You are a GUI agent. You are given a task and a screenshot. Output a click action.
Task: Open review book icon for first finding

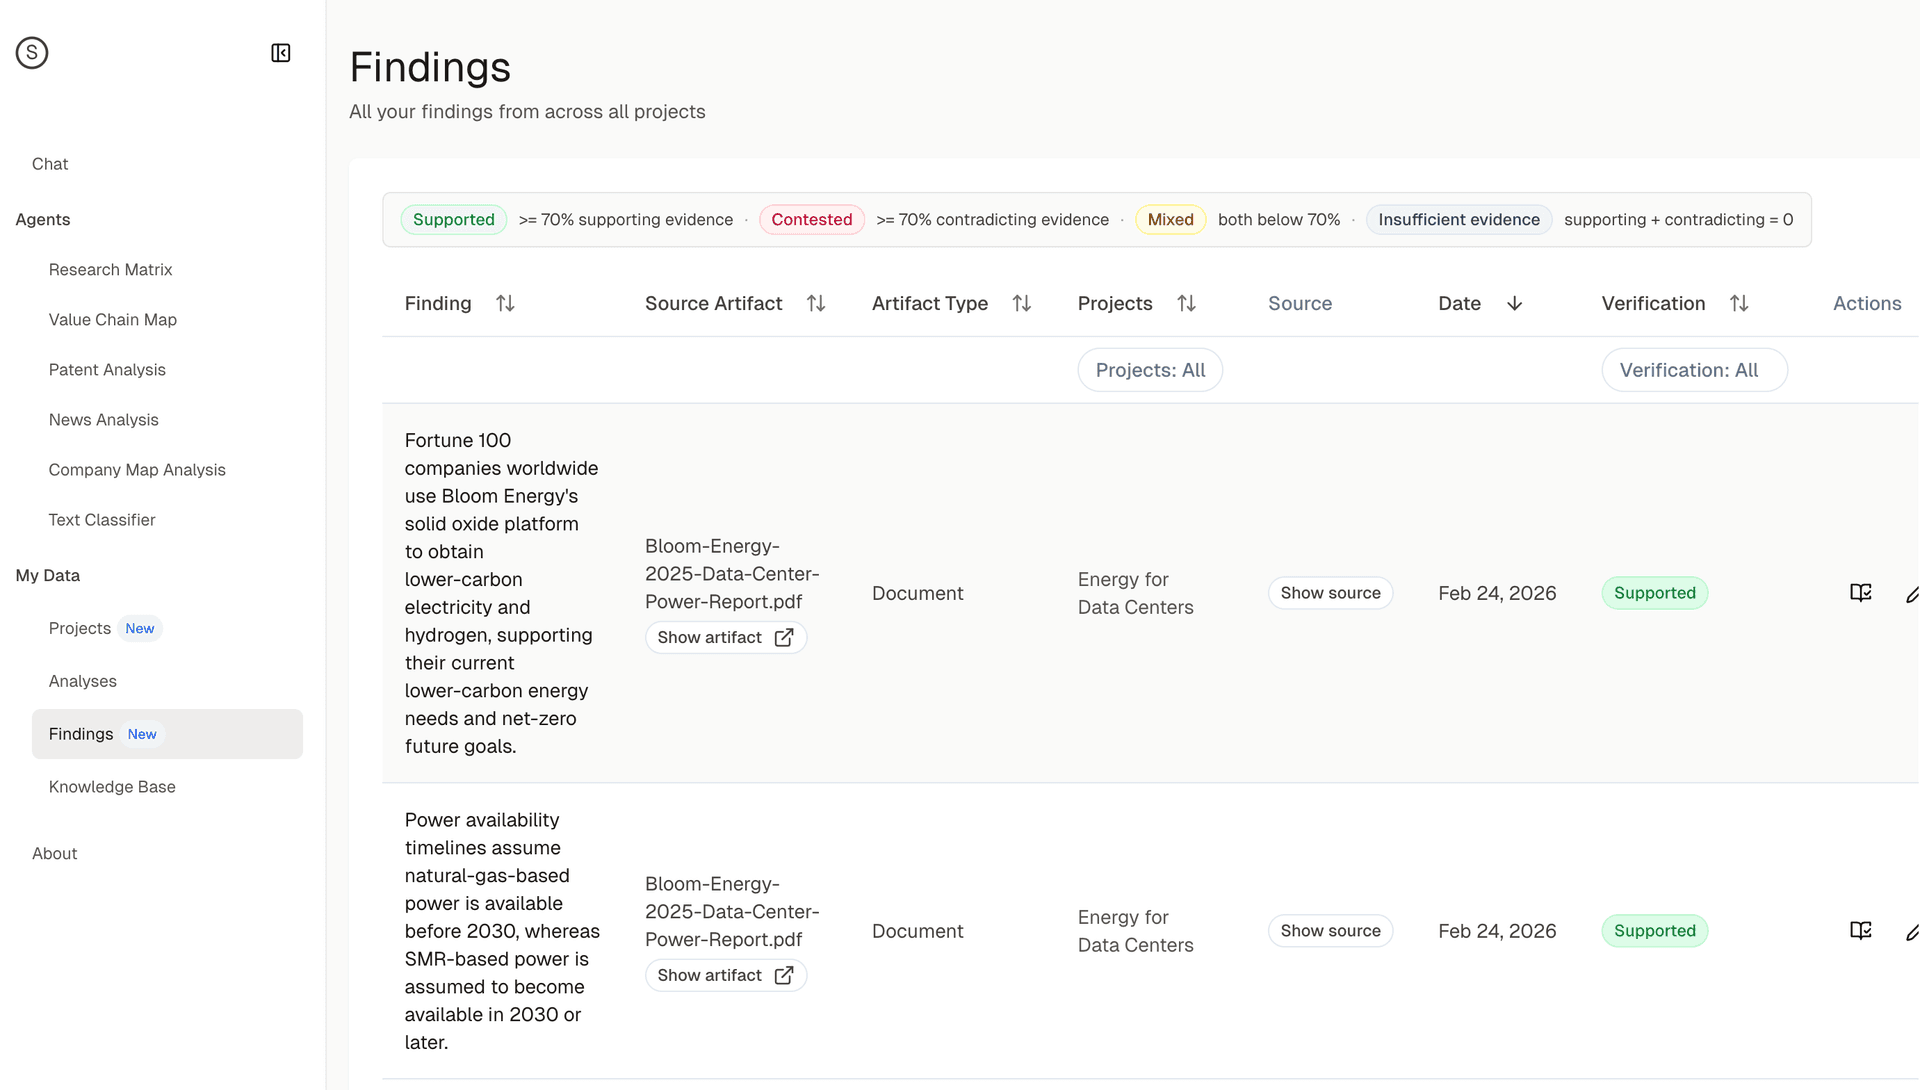tap(1860, 592)
